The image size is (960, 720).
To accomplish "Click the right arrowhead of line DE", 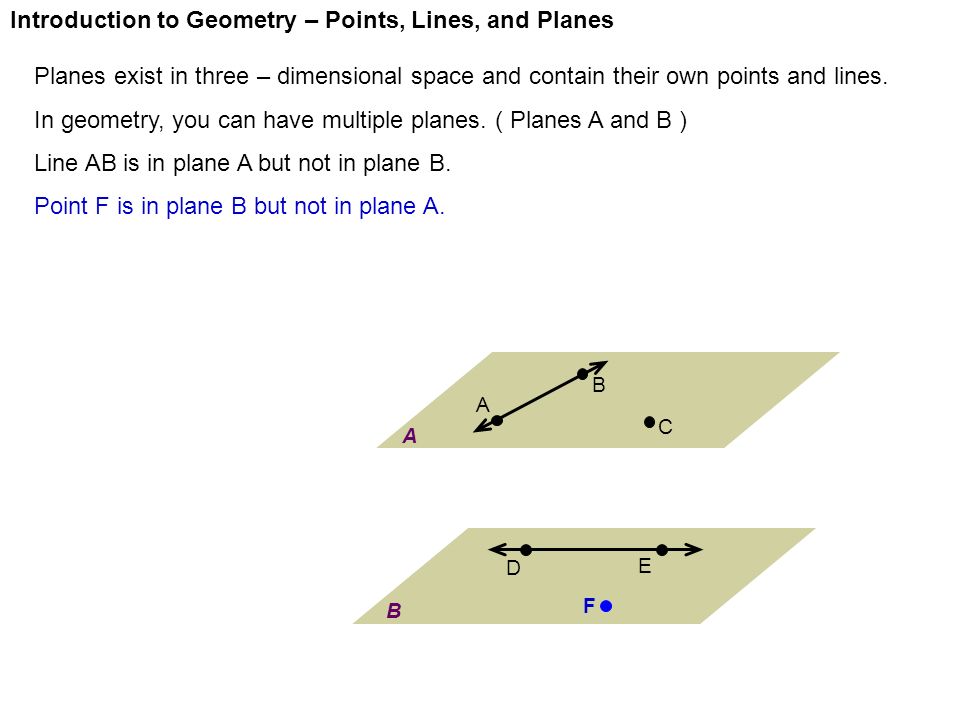I will (x=693, y=550).
